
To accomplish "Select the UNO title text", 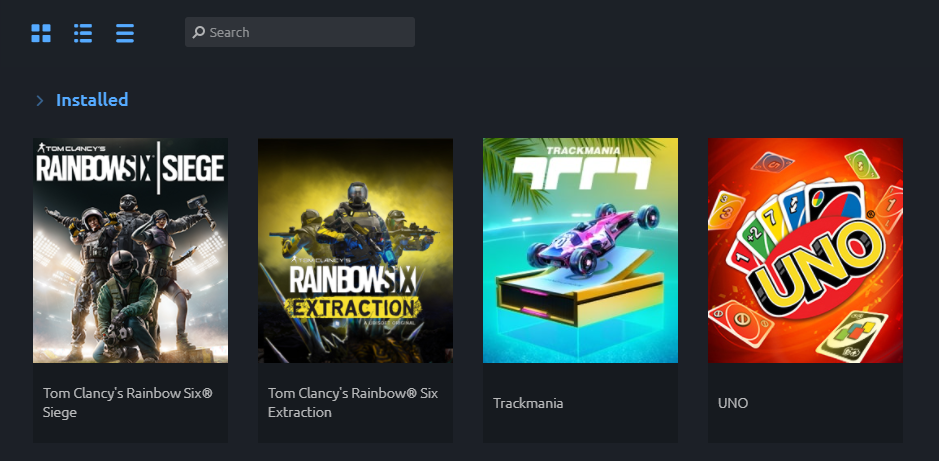I will [x=733, y=403].
